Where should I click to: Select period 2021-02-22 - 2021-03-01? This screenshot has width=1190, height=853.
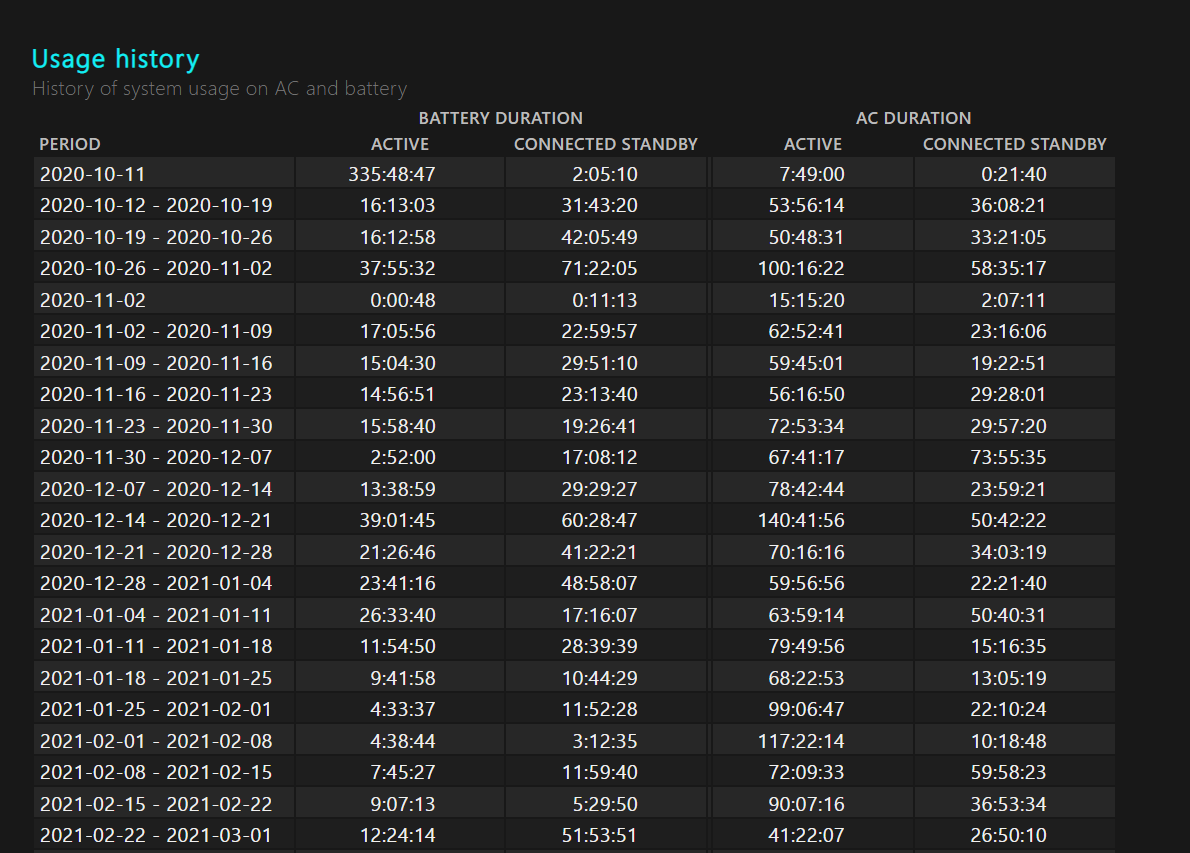click(x=156, y=836)
